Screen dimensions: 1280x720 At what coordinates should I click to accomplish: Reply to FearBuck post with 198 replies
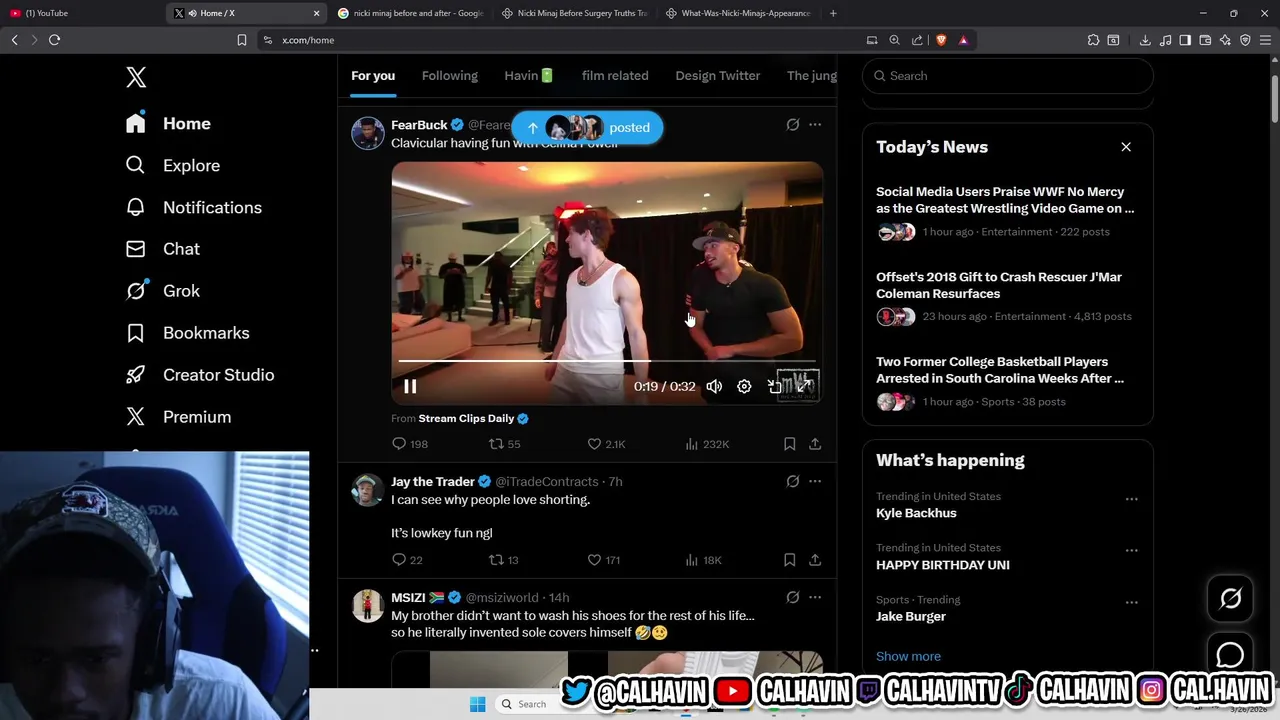tap(410, 444)
